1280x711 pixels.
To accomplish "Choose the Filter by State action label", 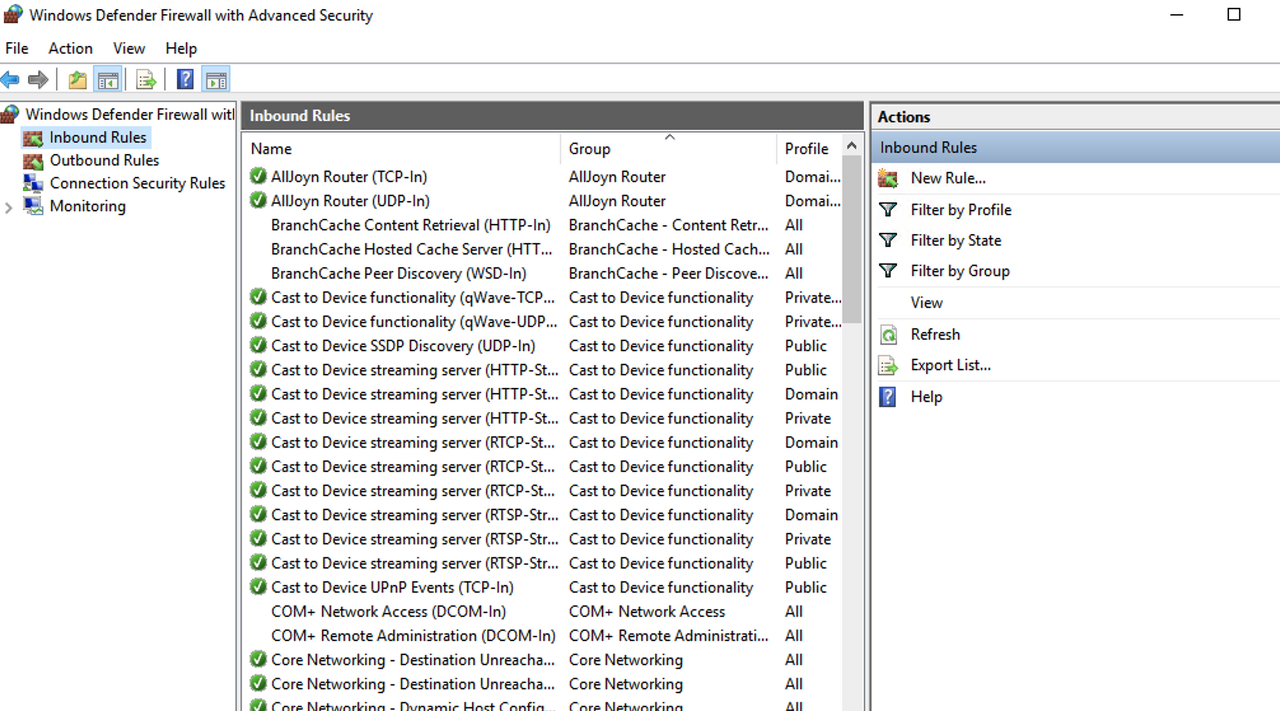I will (x=956, y=240).
